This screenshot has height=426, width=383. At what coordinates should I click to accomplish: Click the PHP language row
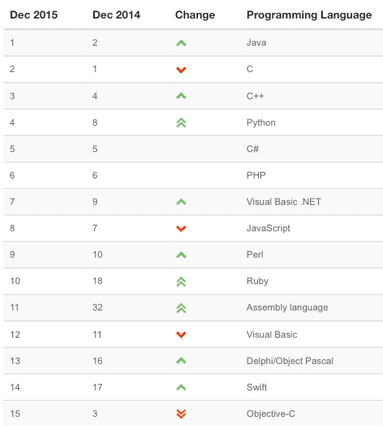[x=193, y=175]
